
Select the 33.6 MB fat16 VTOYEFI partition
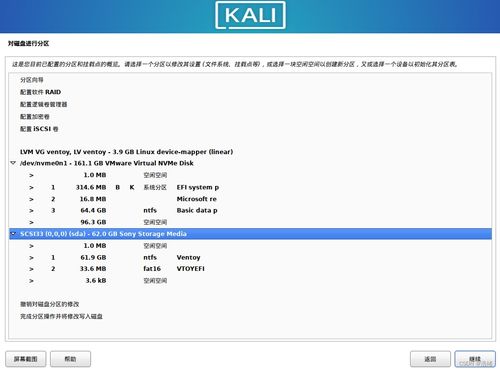pos(250,269)
